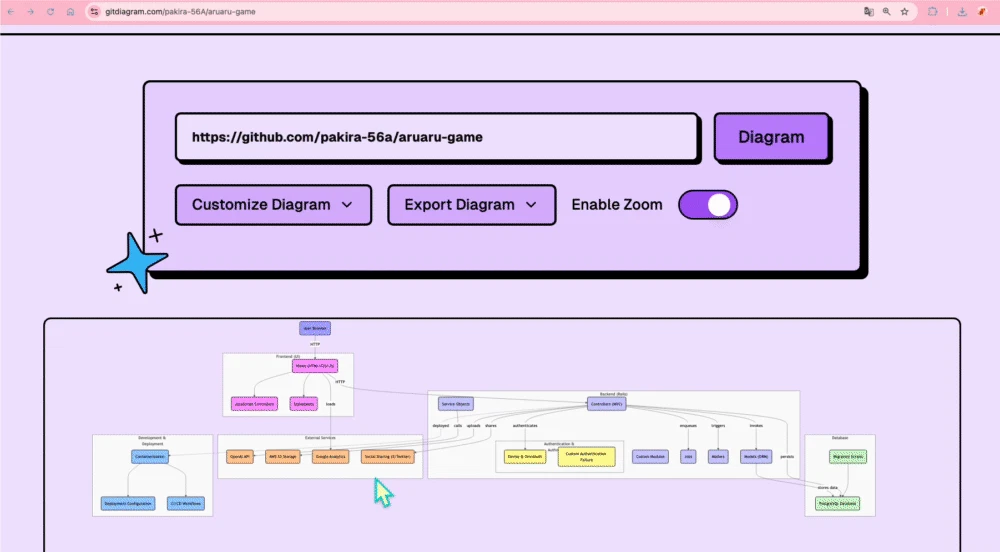Click the Custom Authentication Failure node
This screenshot has width=1000, height=552.
587,456
